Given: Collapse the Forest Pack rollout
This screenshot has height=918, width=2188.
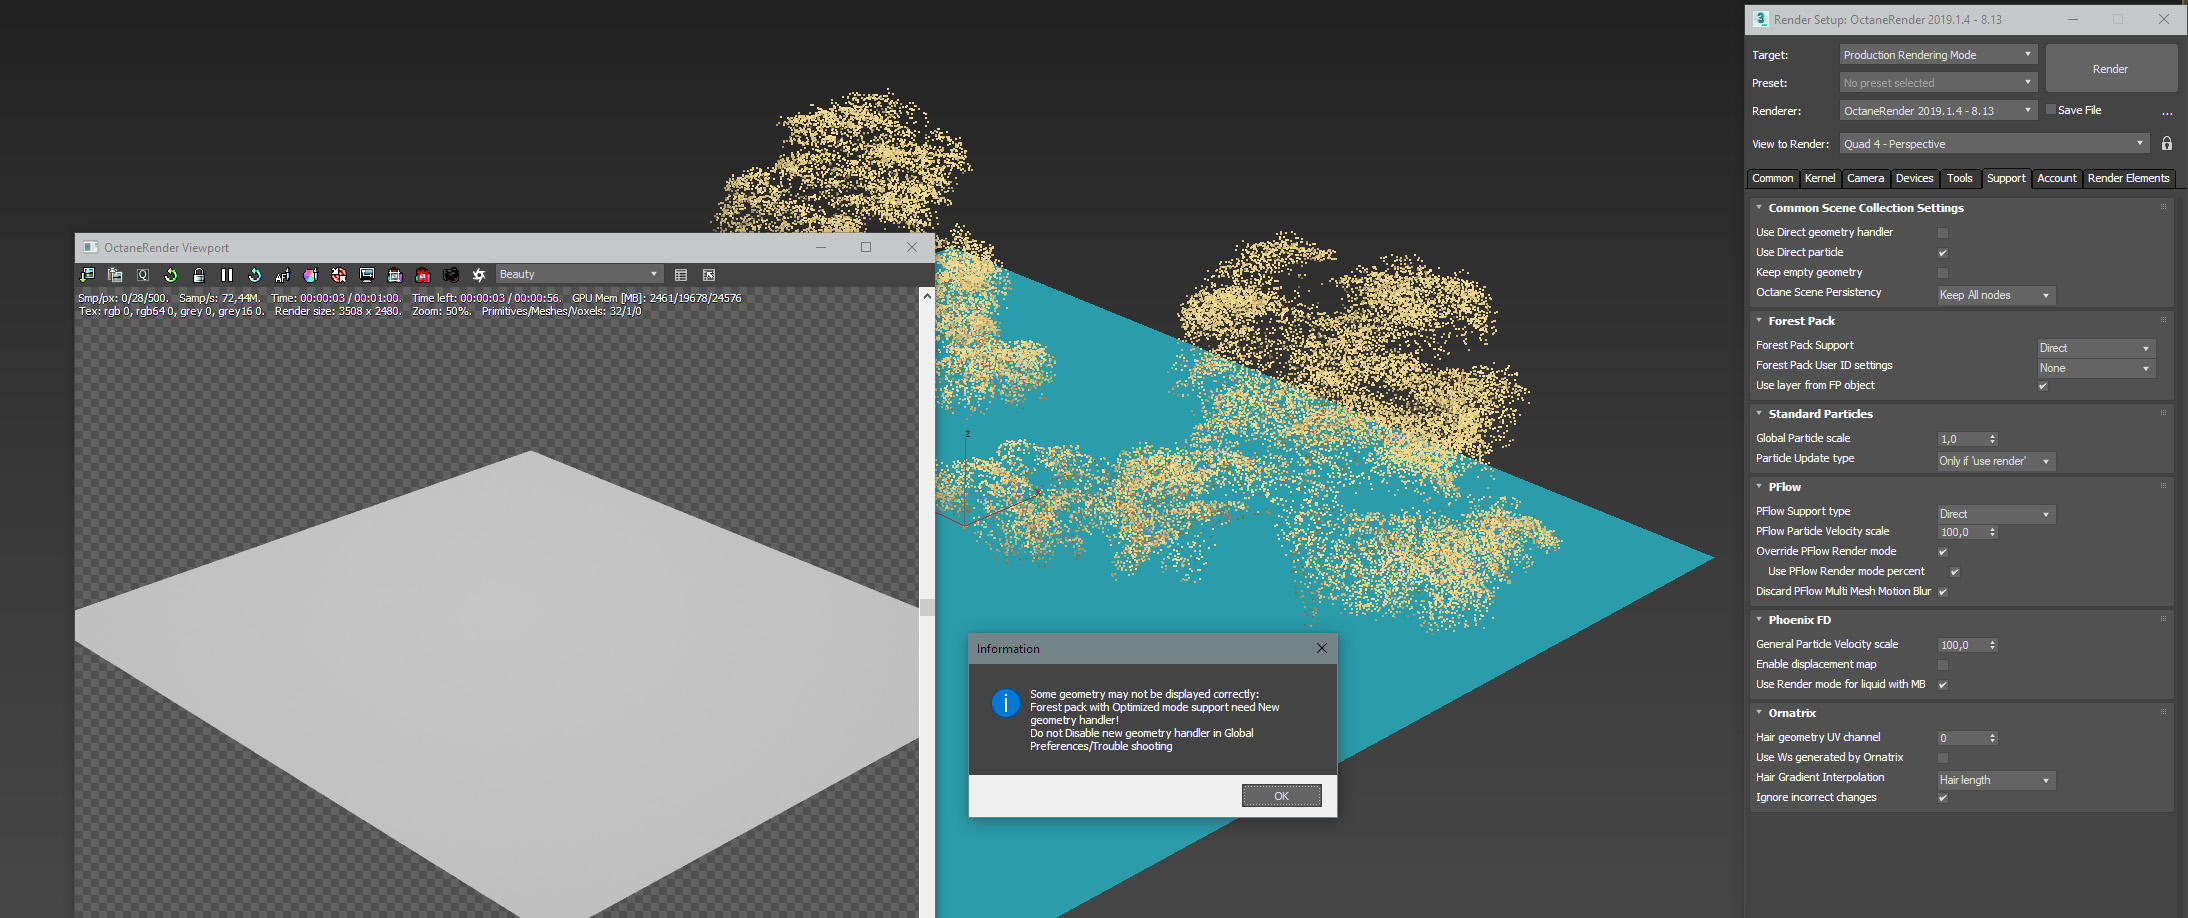Looking at the screenshot, I should 1759,321.
